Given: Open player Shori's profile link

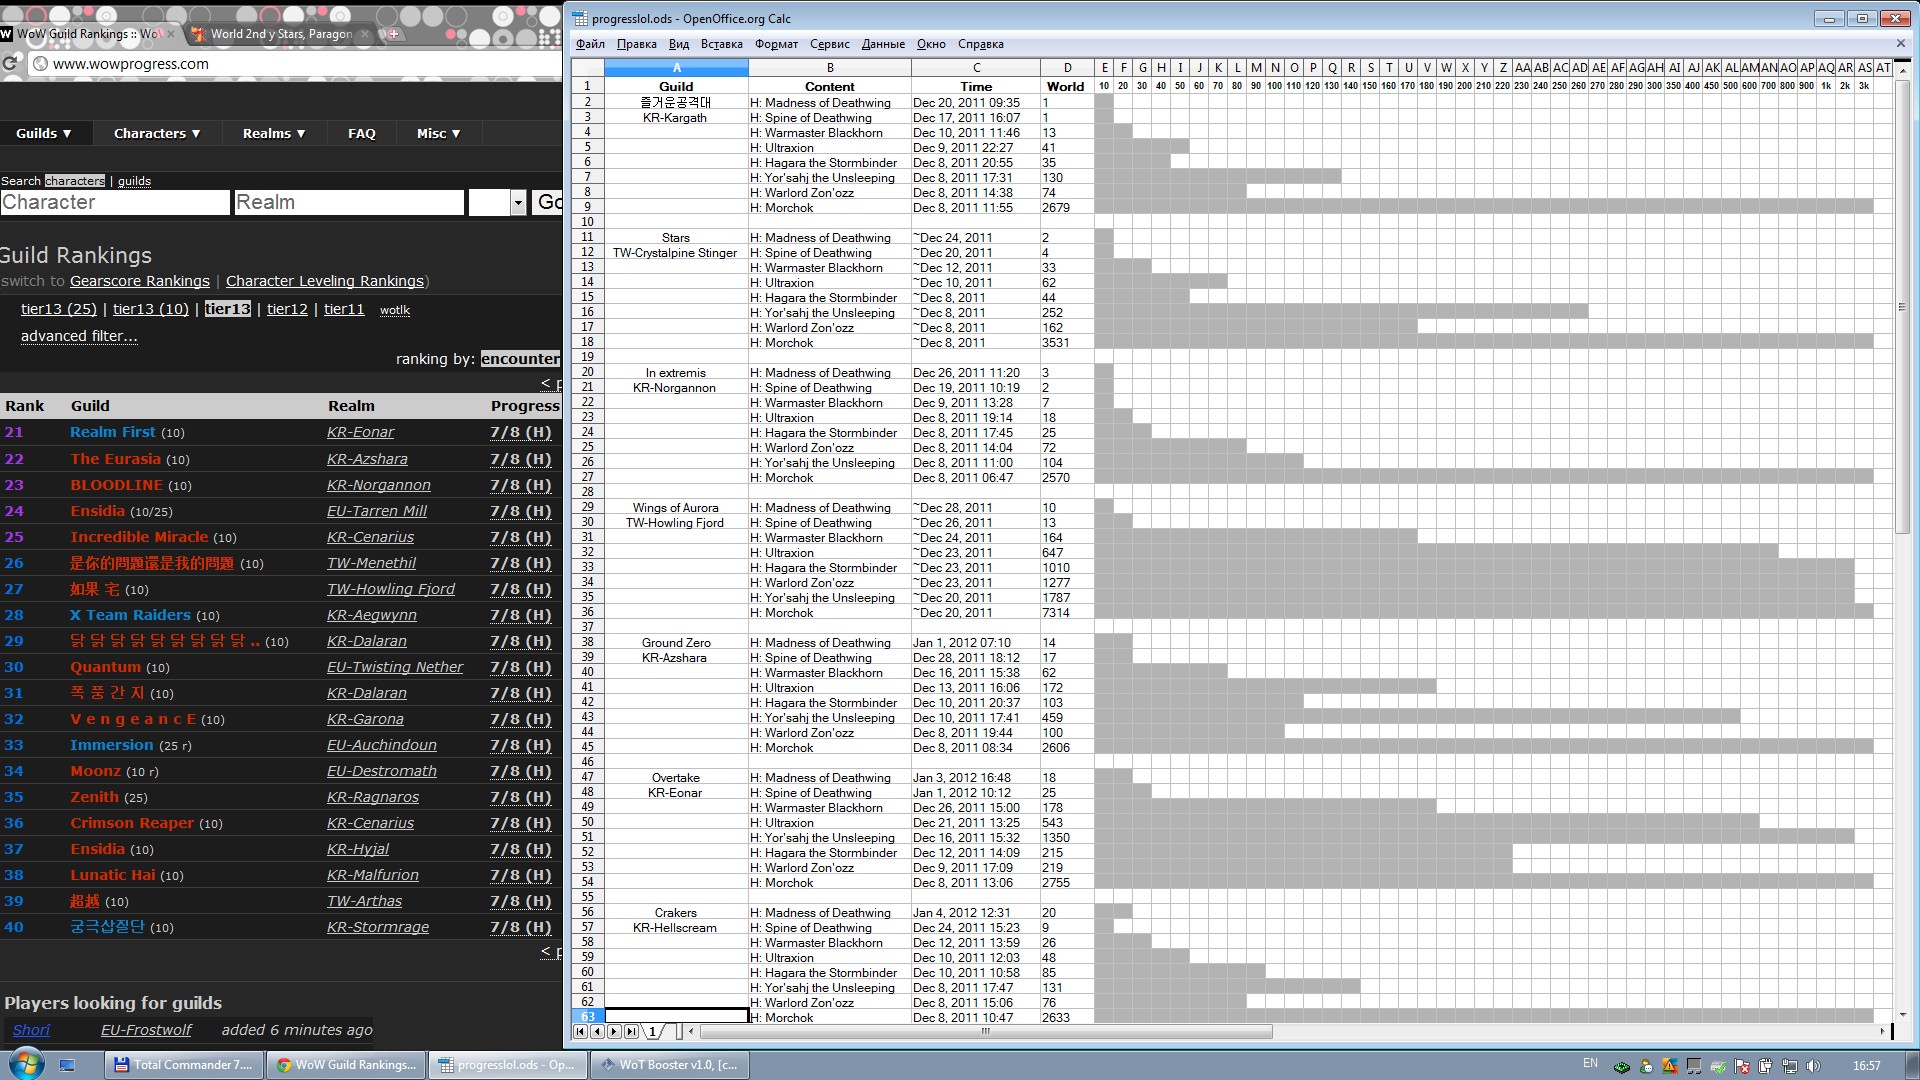Looking at the screenshot, I should click(31, 1030).
